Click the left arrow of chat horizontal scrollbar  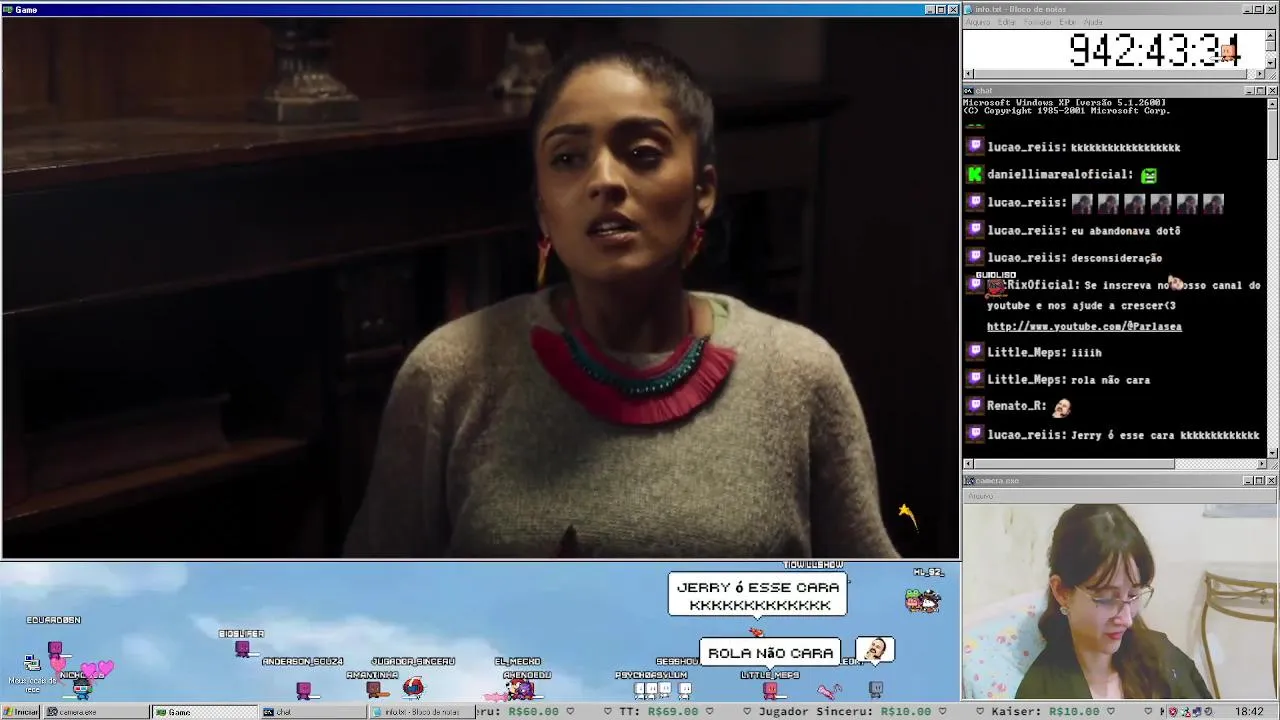pyautogui.click(x=968, y=464)
